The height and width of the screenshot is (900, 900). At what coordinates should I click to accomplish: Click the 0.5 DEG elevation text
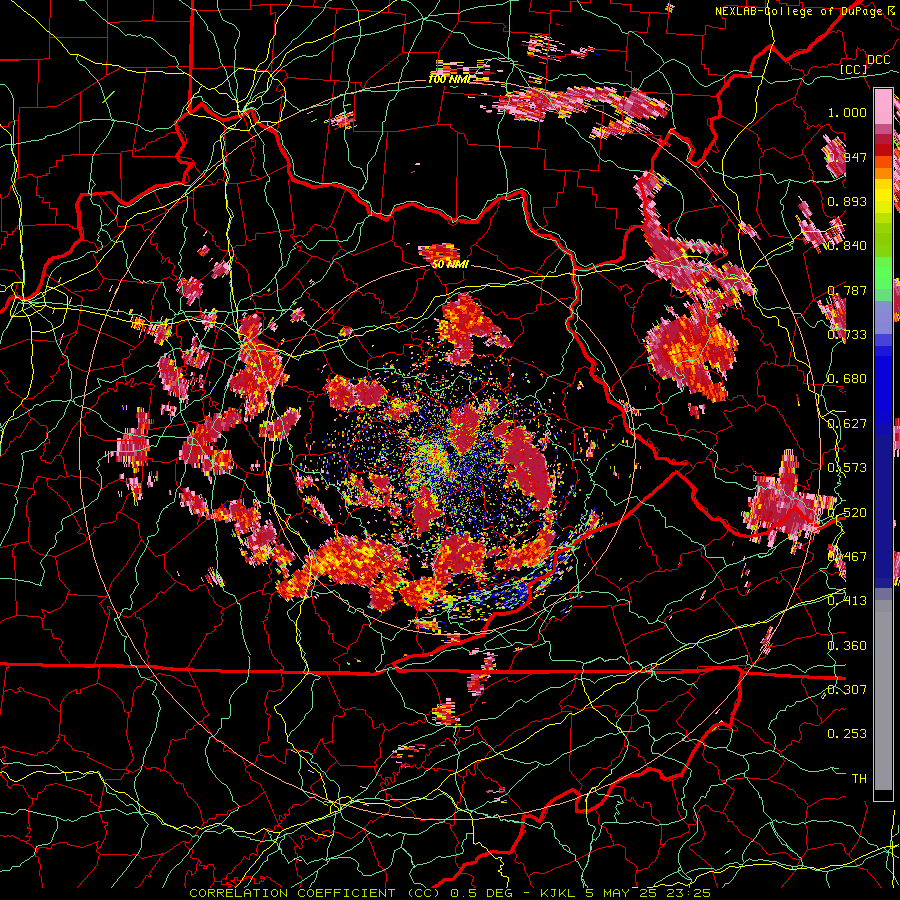[x=481, y=893]
